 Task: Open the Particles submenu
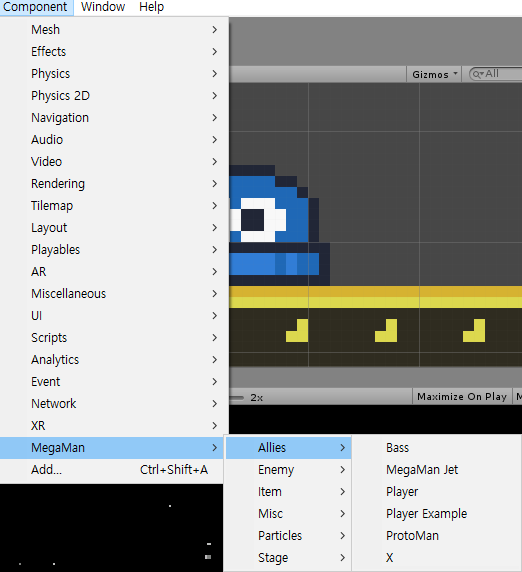(288, 536)
